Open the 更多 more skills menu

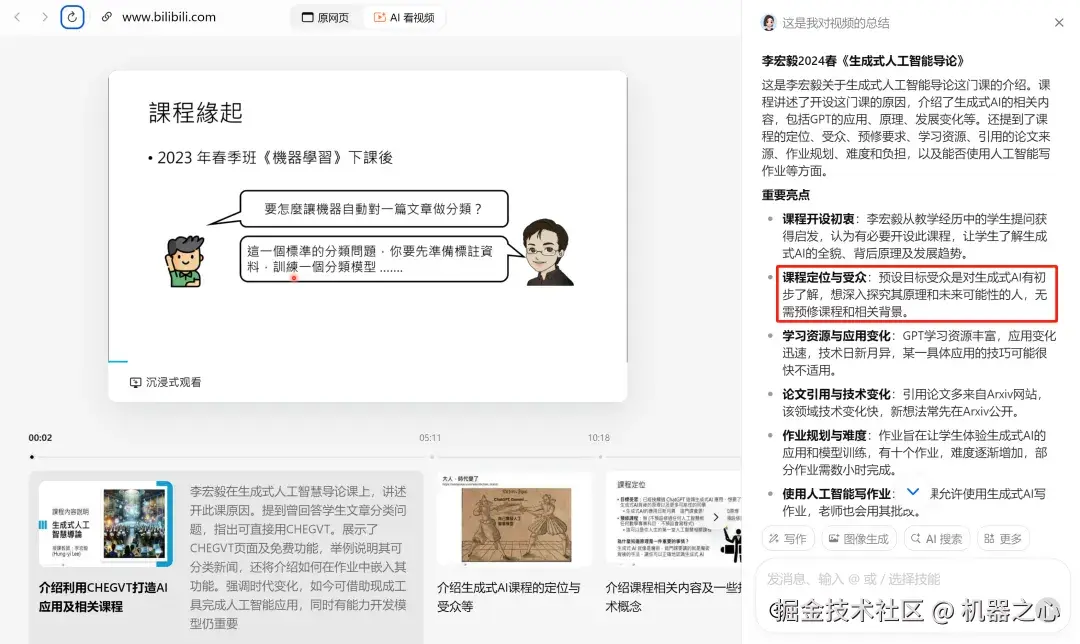(x=1003, y=538)
